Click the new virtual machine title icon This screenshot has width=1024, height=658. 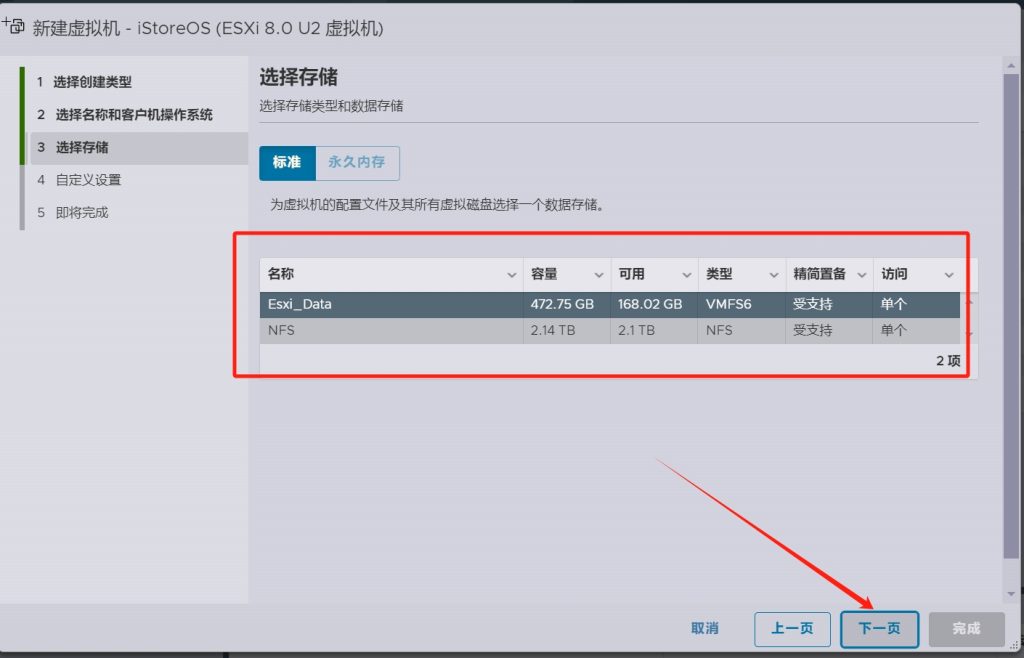coord(13,26)
